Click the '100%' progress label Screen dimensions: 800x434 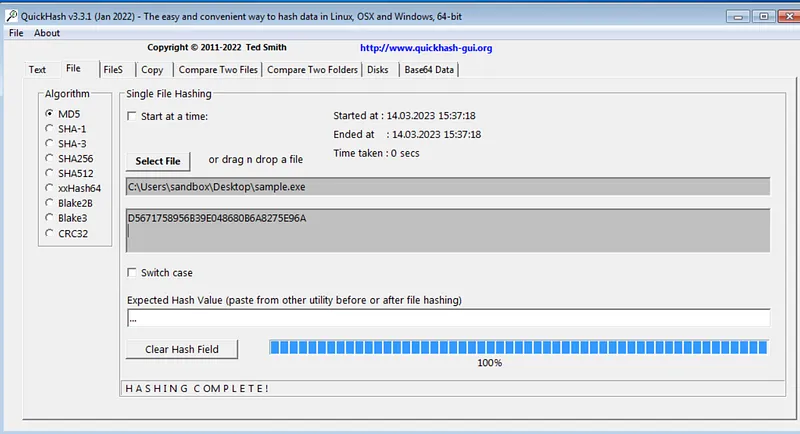coord(490,363)
